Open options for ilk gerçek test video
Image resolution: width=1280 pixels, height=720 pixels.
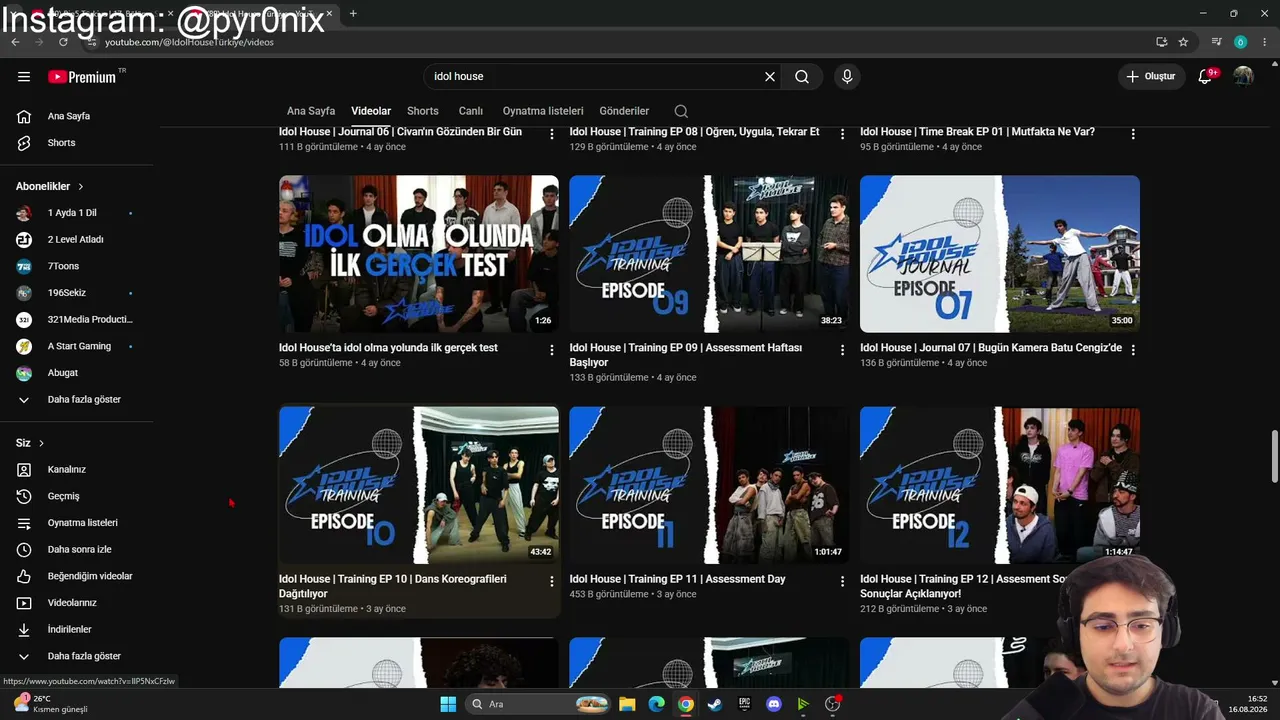coord(552,350)
